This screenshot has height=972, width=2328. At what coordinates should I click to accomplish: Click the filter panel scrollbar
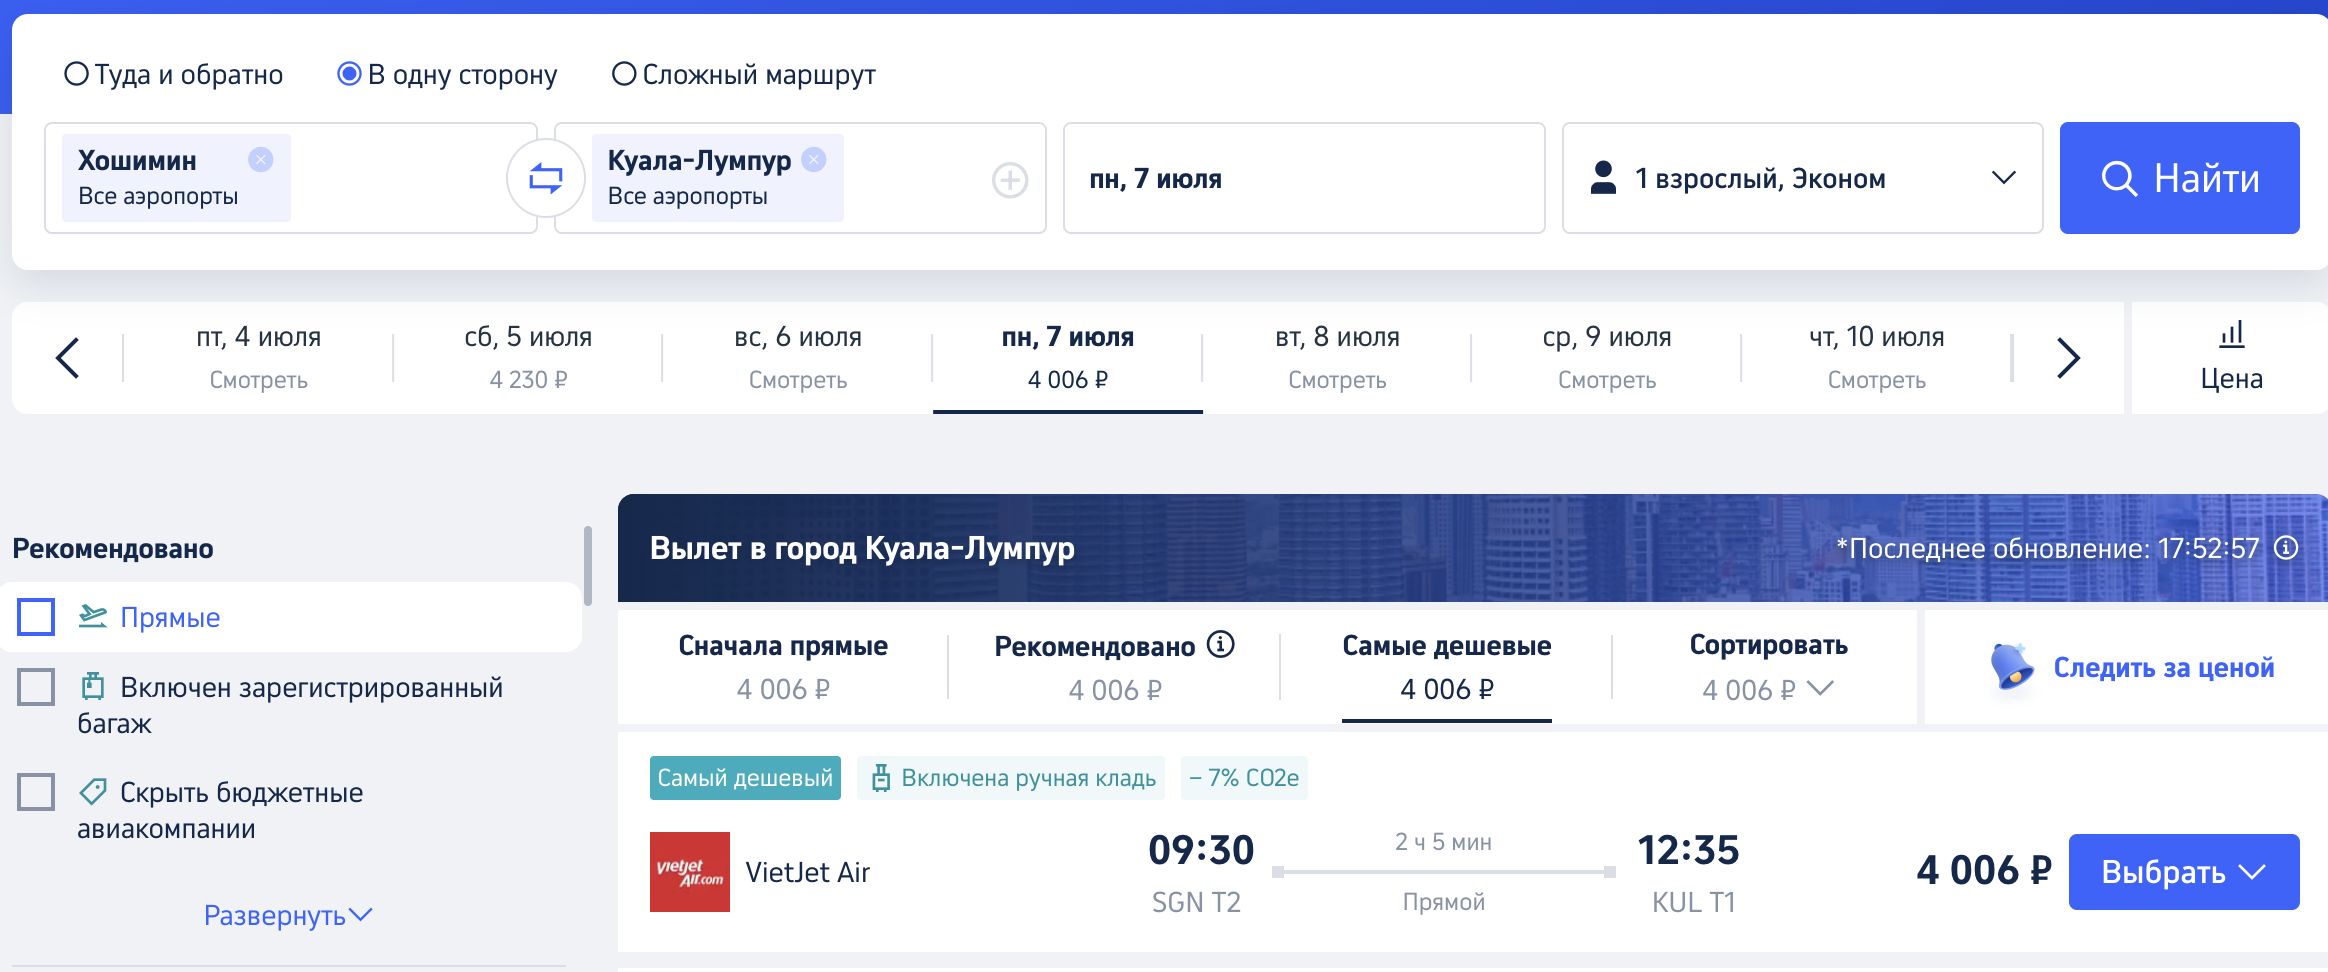(x=588, y=566)
